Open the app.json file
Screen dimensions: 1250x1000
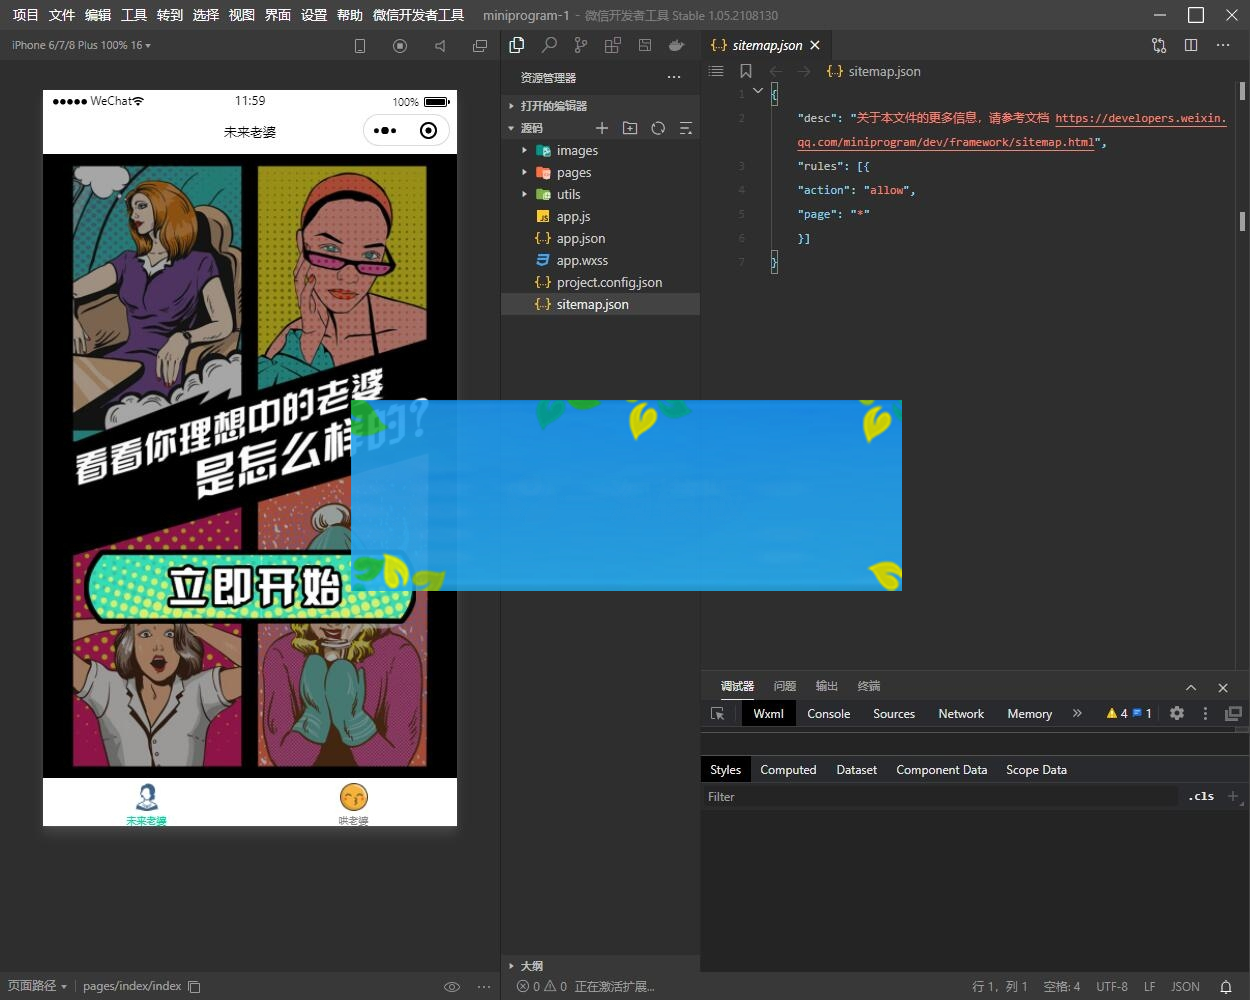point(580,239)
